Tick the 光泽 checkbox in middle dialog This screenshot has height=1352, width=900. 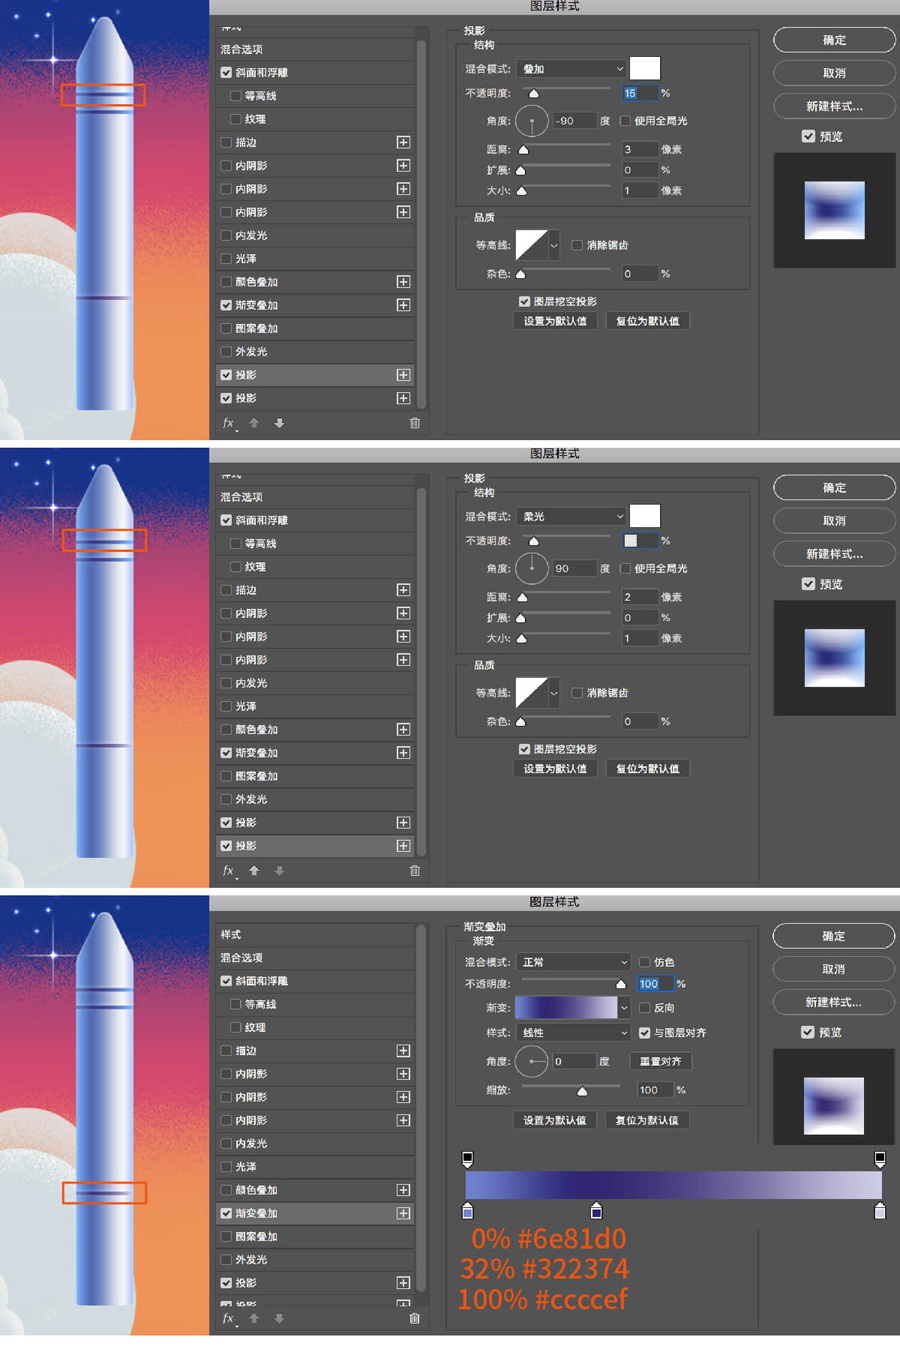point(226,706)
